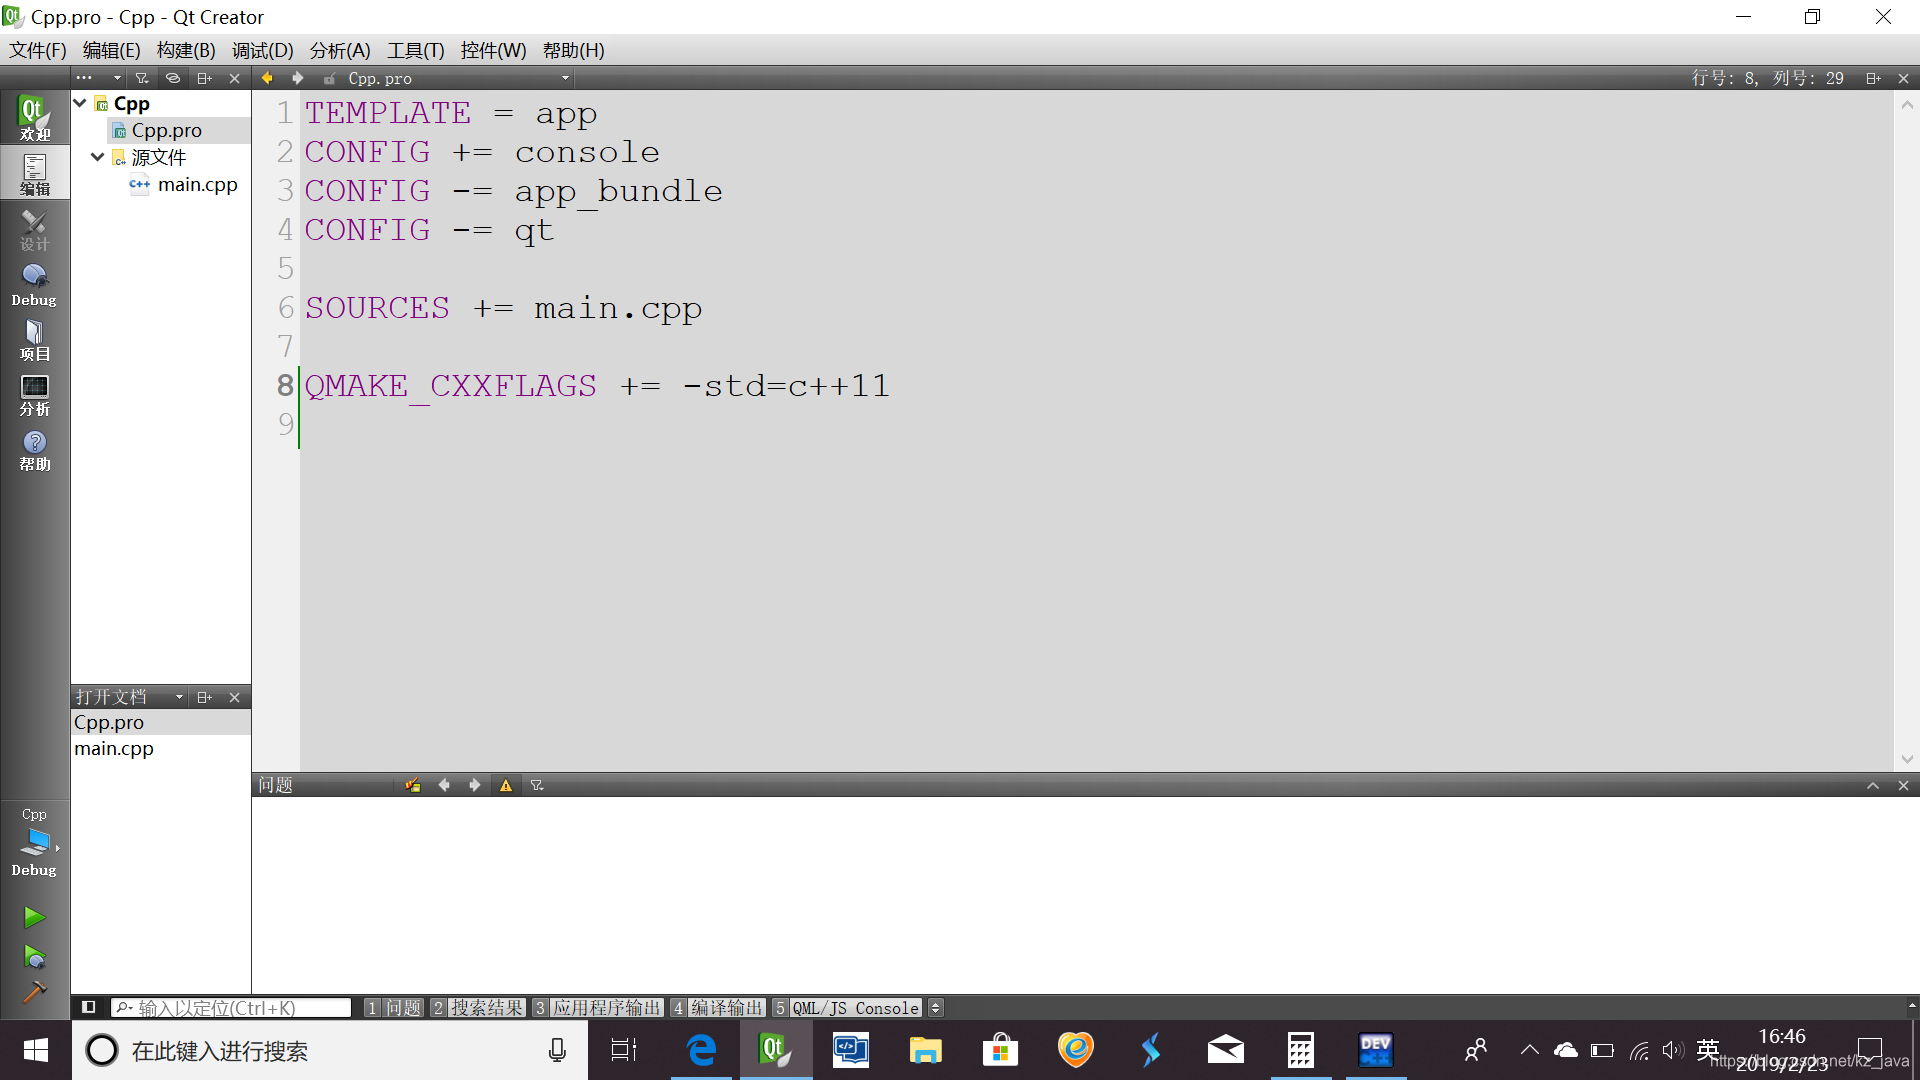Split the project sidebar pane
The image size is (1920, 1080).
tap(204, 78)
